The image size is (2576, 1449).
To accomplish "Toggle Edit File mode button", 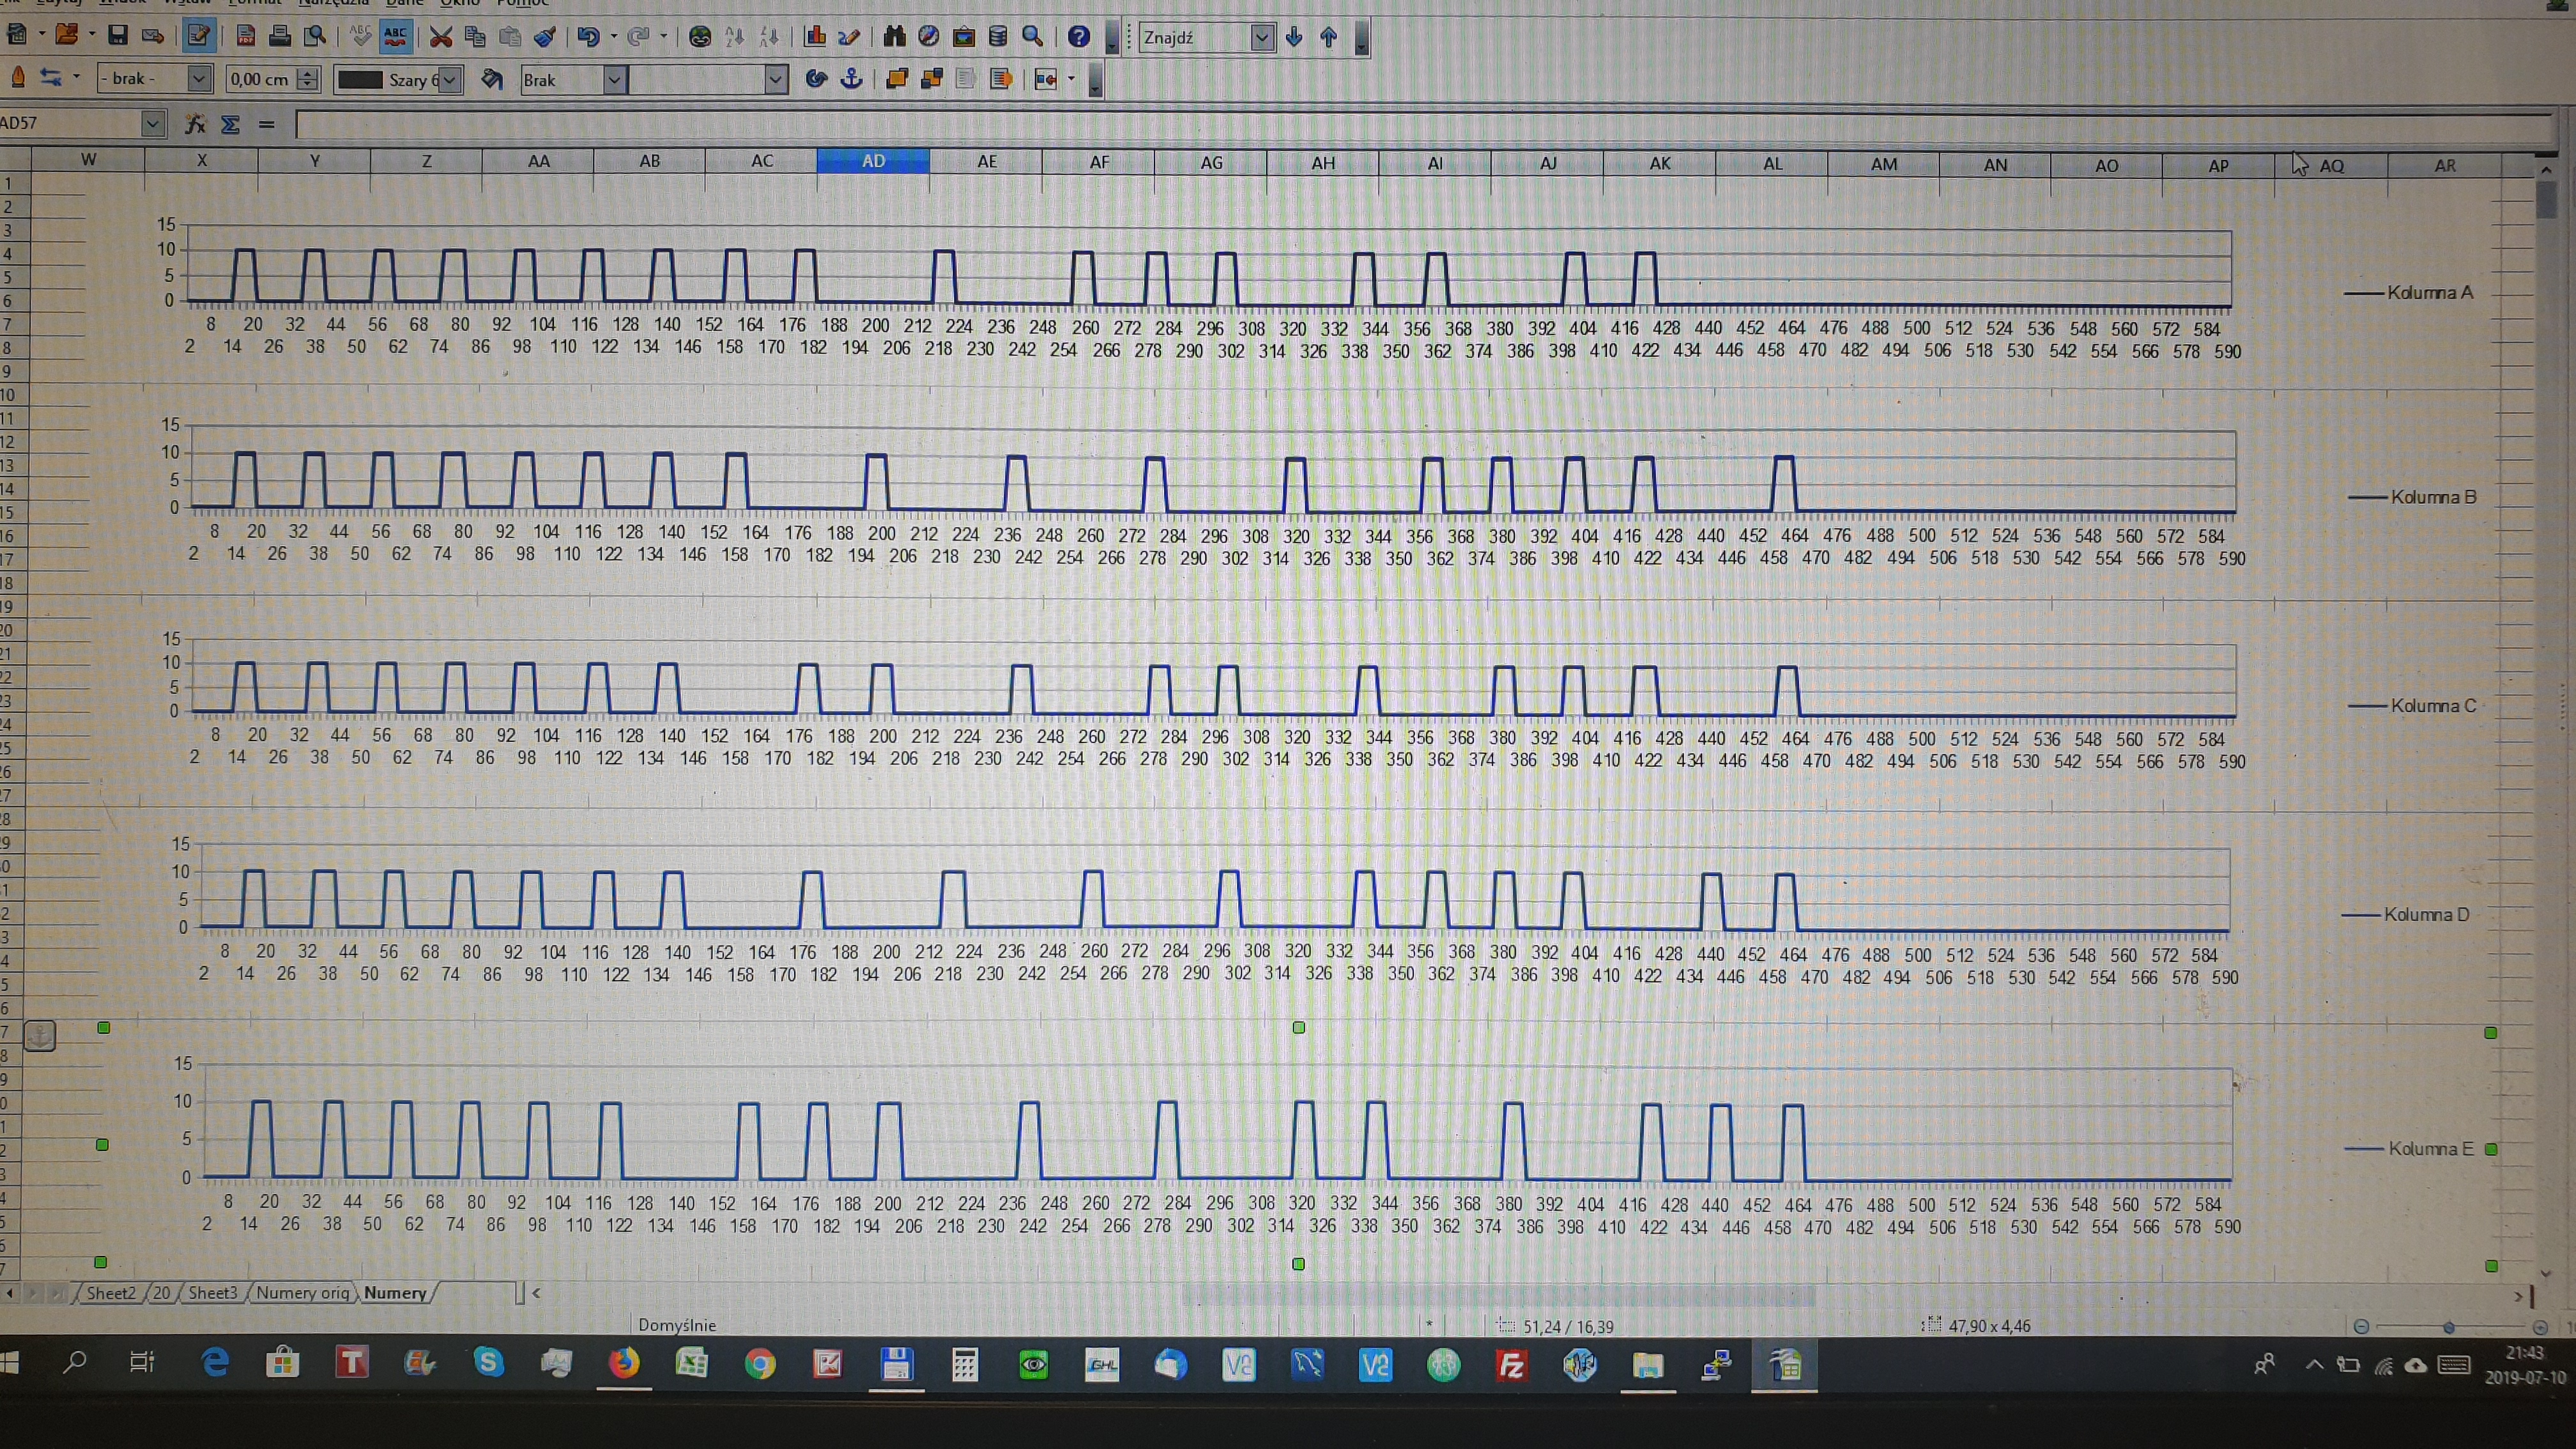I will (198, 37).
